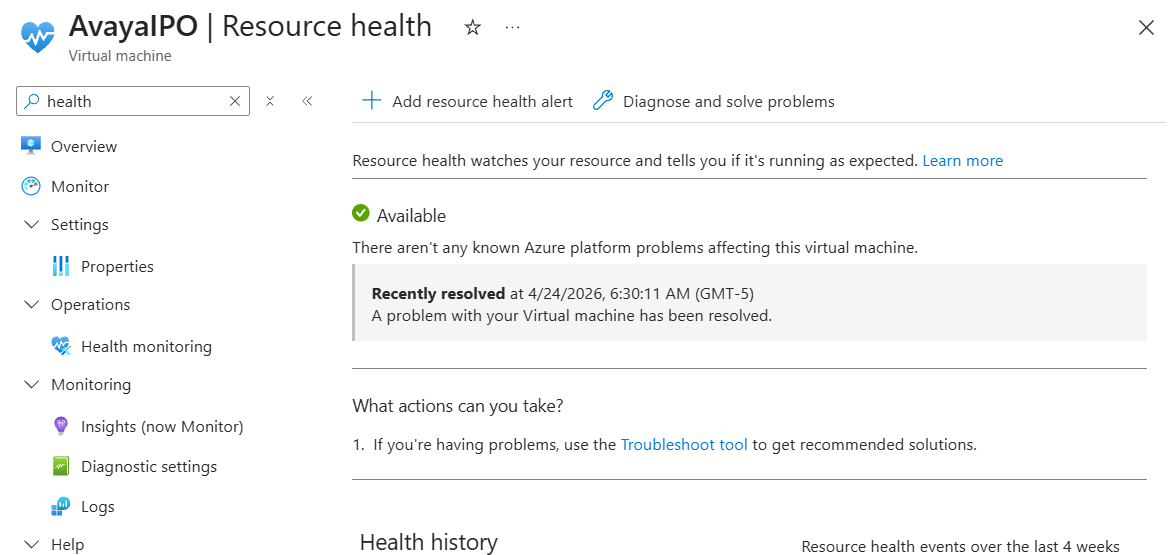Open the ellipsis more options menu

click(512, 28)
